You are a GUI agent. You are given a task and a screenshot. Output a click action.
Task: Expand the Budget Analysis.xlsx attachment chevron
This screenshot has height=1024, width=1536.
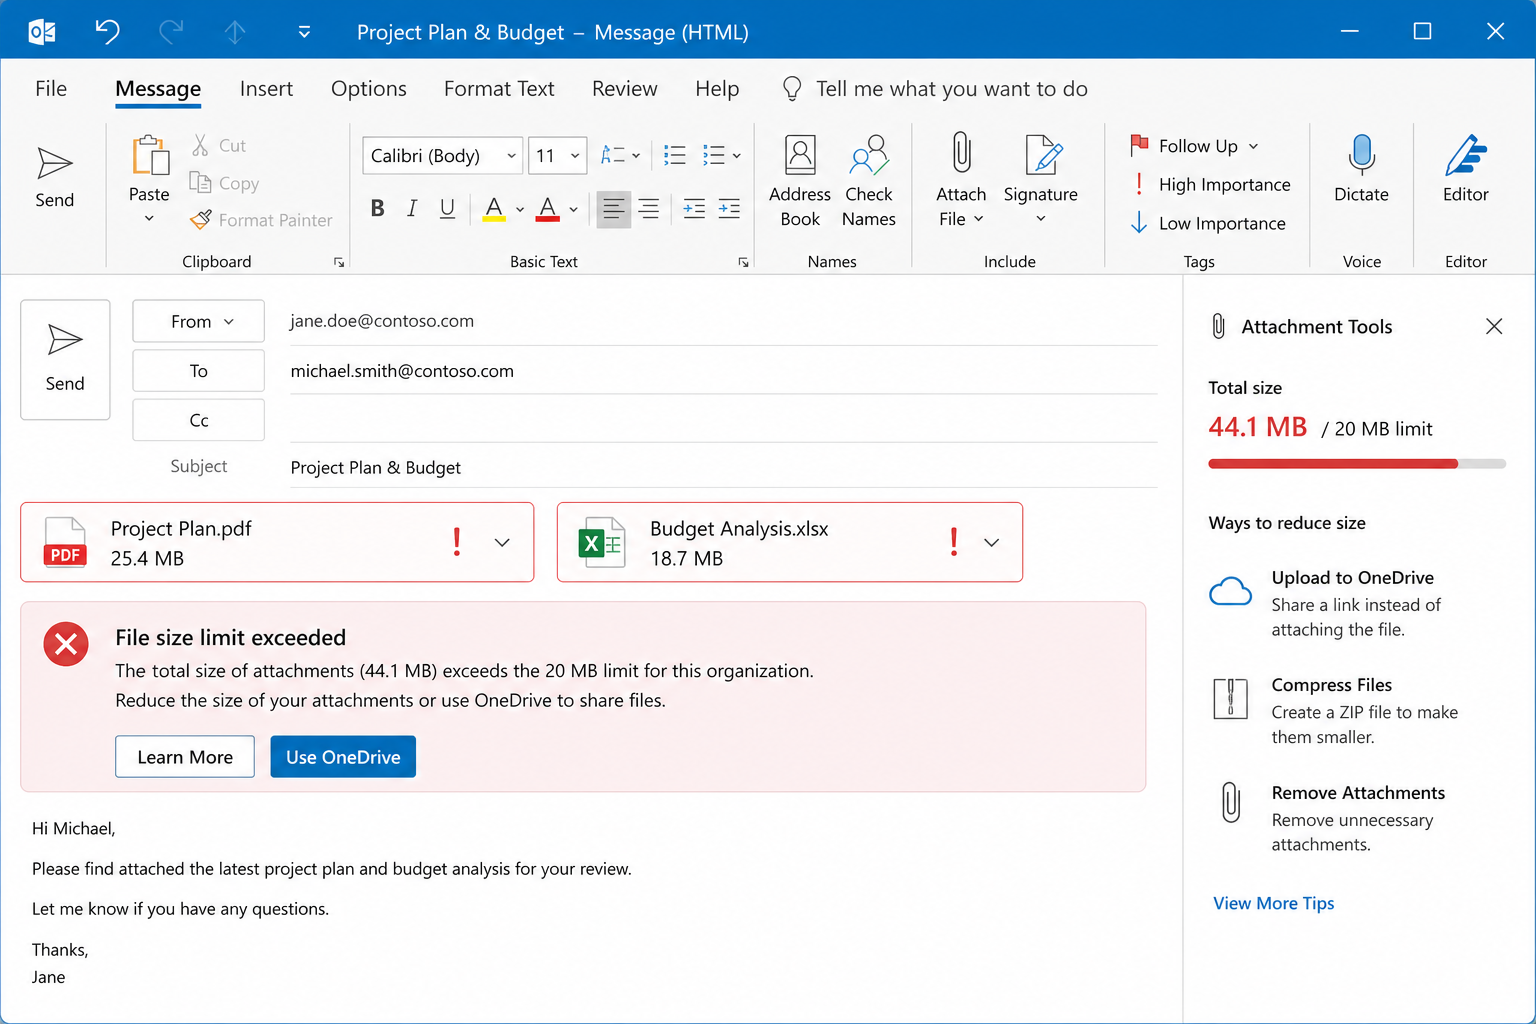pyautogui.click(x=992, y=542)
